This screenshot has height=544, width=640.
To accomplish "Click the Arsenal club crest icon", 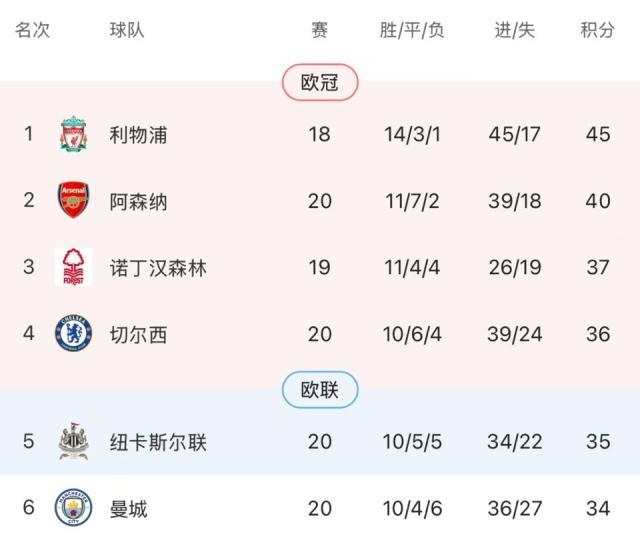I will [73, 201].
